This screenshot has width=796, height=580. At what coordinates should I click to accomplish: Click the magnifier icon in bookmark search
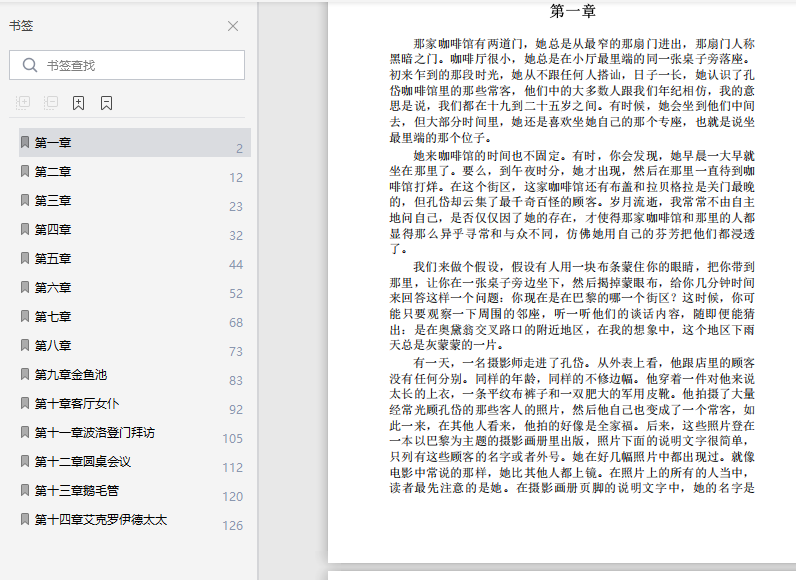pos(30,65)
